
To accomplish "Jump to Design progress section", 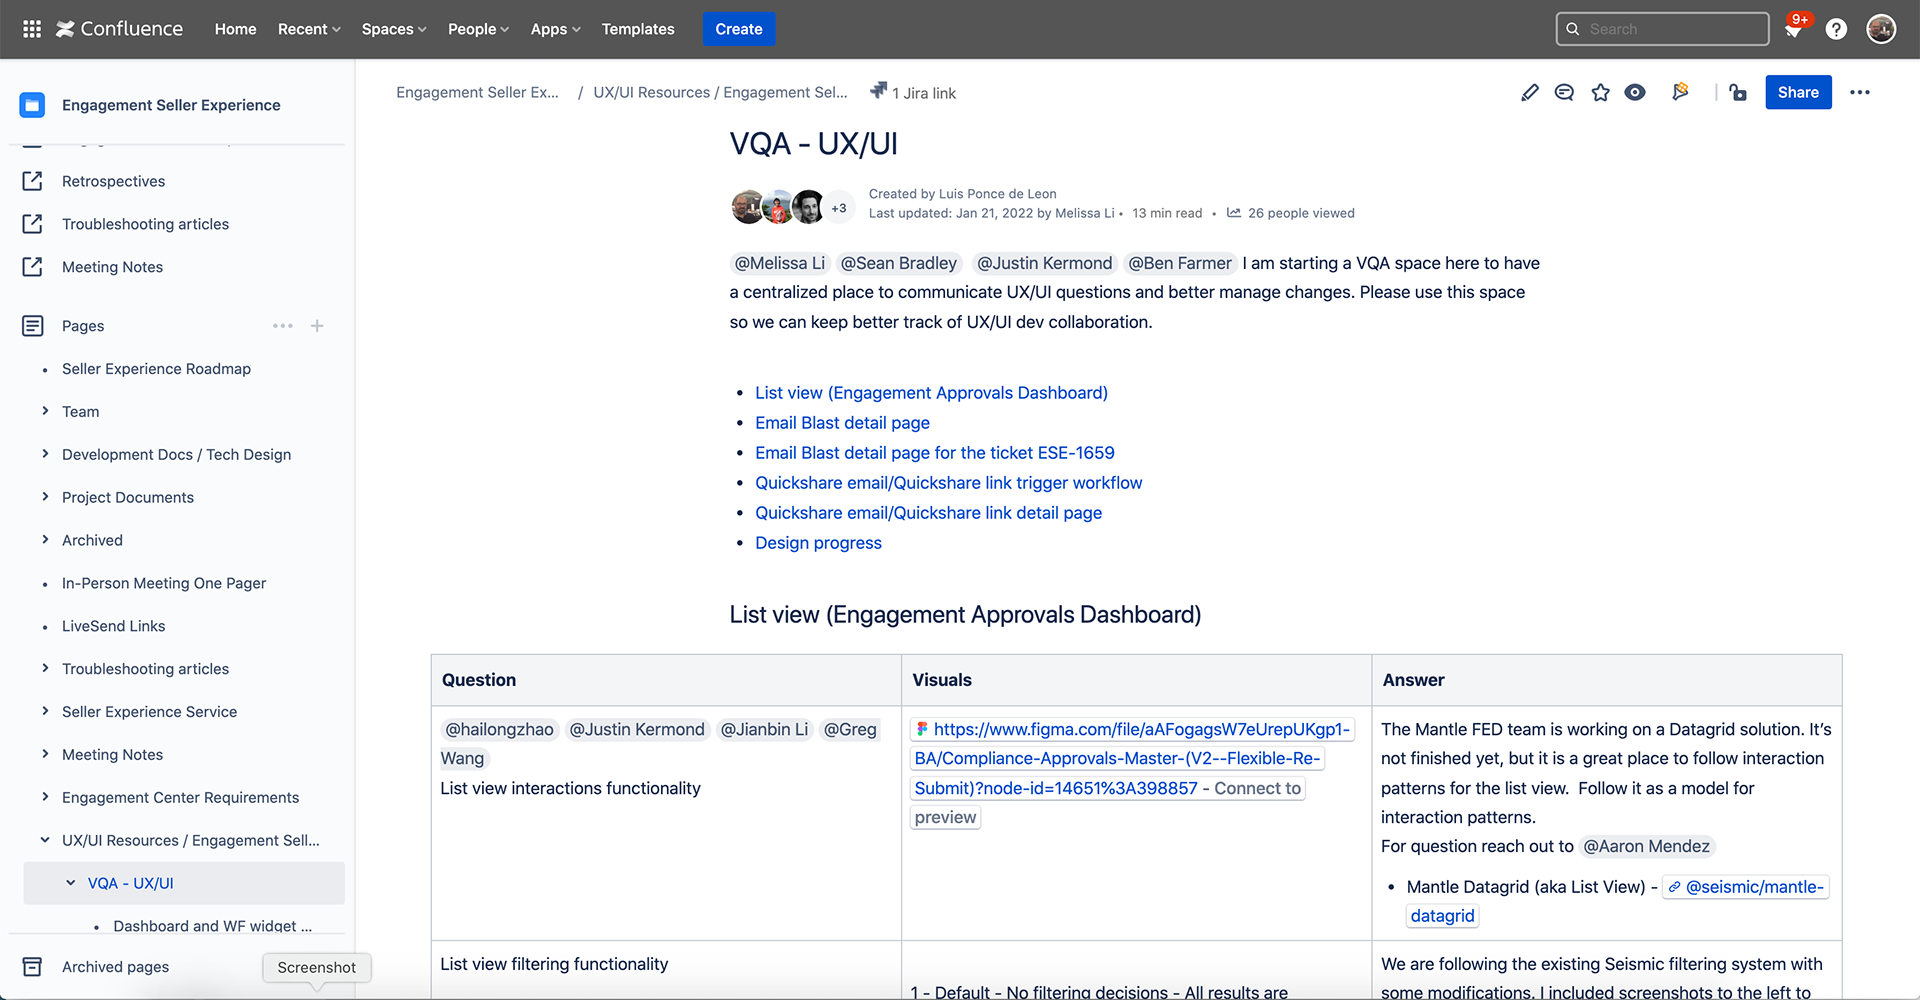I will [818, 543].
